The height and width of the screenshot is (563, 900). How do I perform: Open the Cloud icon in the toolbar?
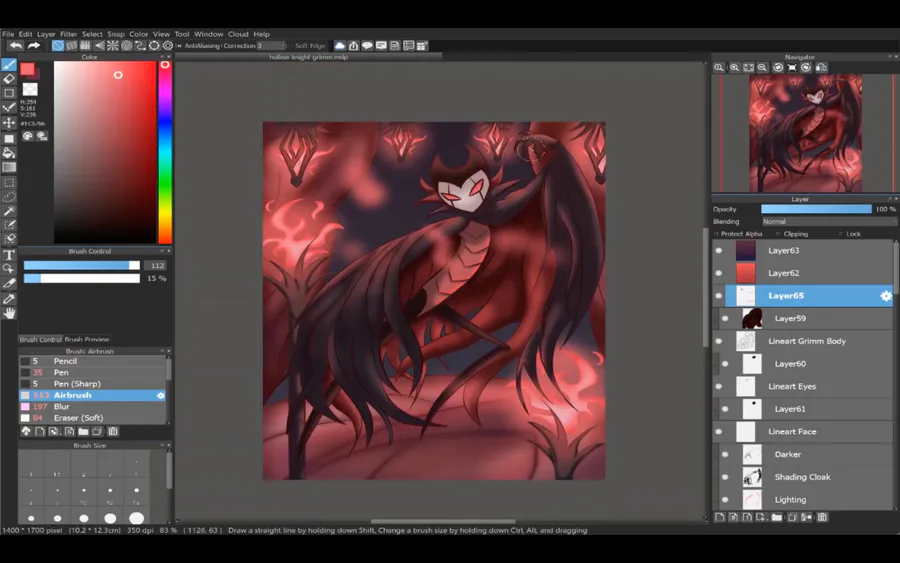coord(340,45)
